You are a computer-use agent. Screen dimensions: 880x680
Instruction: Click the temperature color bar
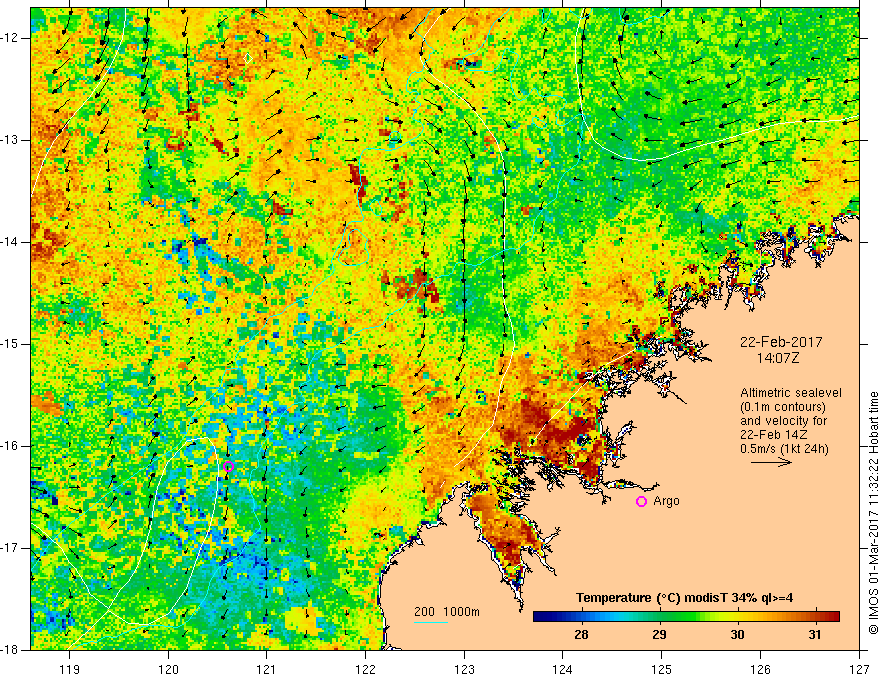686,617
